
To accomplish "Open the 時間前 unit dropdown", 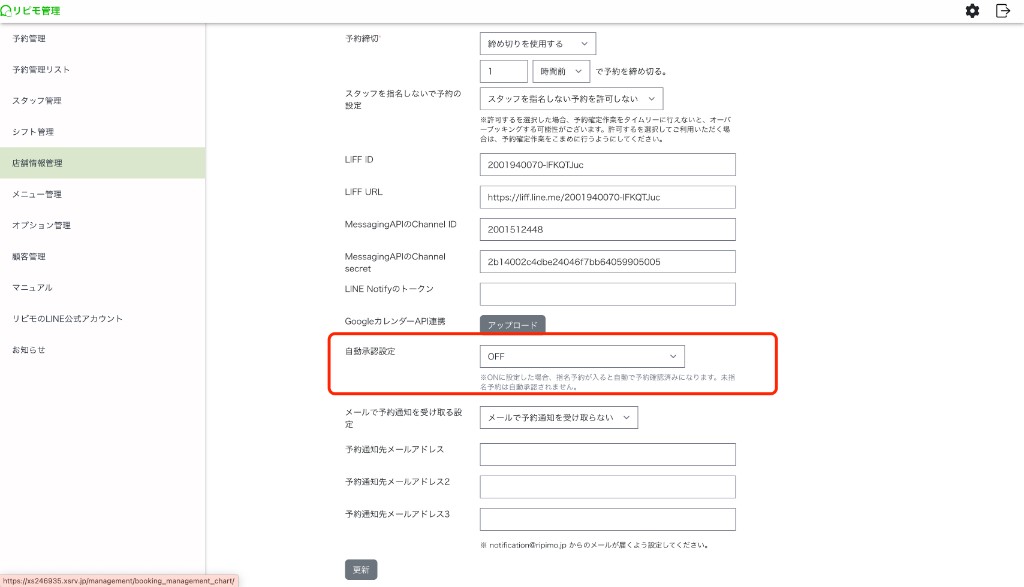I will 560,71.
